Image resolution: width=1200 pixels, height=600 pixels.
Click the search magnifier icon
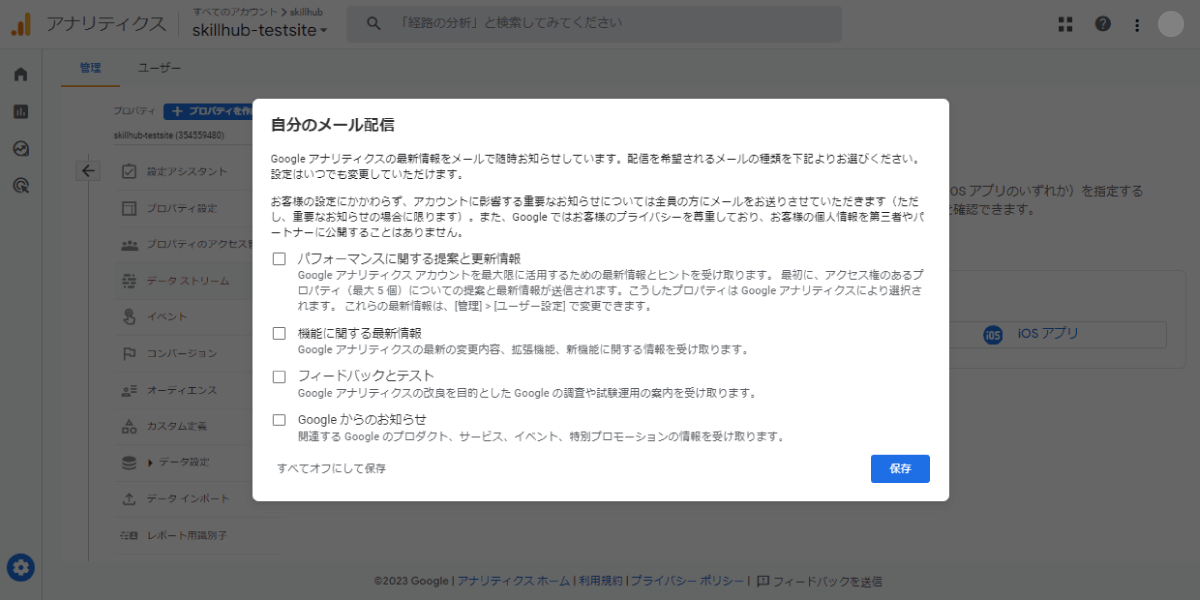(373, 24)
